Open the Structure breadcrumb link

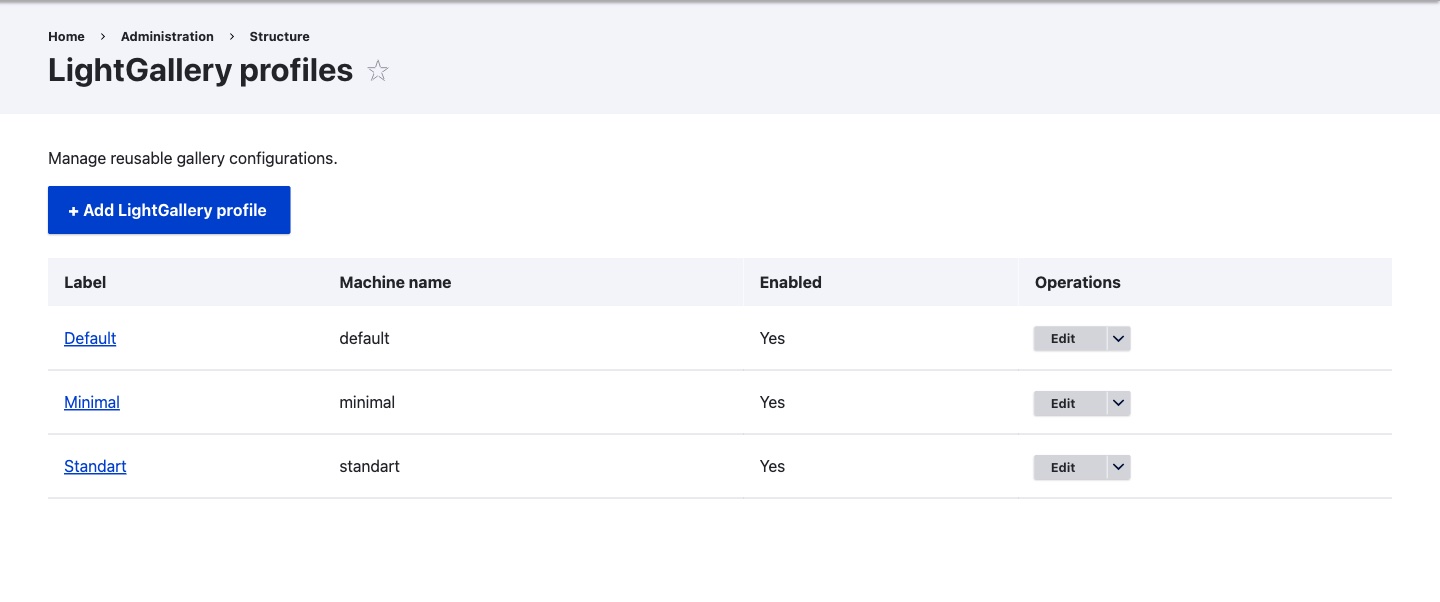point(279,36)
